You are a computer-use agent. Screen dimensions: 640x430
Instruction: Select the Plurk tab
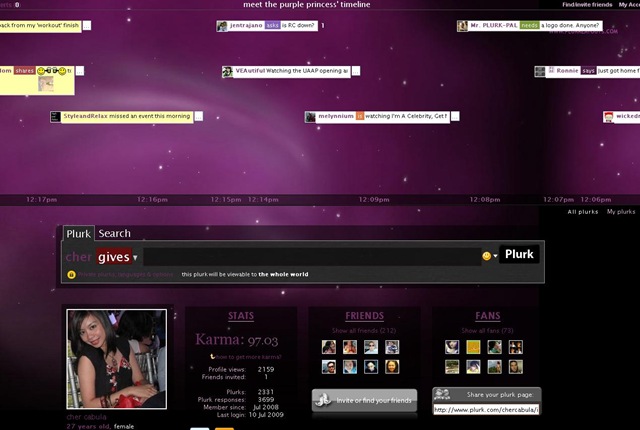pos(78,233)
